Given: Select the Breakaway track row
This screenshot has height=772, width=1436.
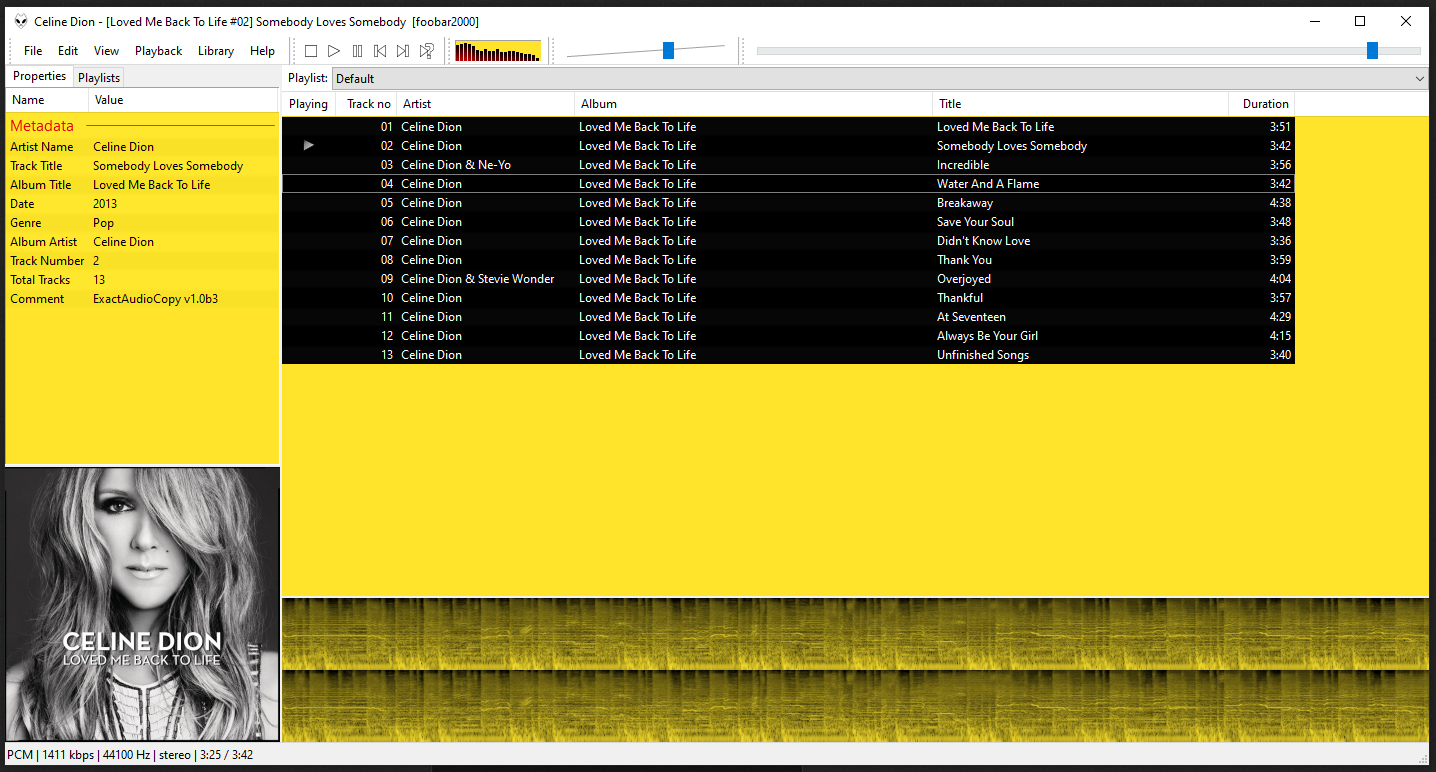Looking at the screenshot, I should pyautogui.click(x=788, y=203).
